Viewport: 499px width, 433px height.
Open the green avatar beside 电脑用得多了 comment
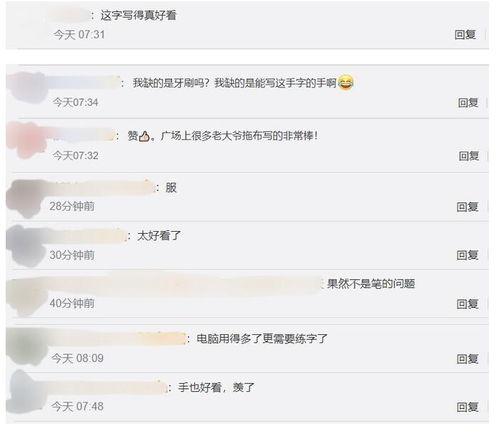(x=26, y=347)
